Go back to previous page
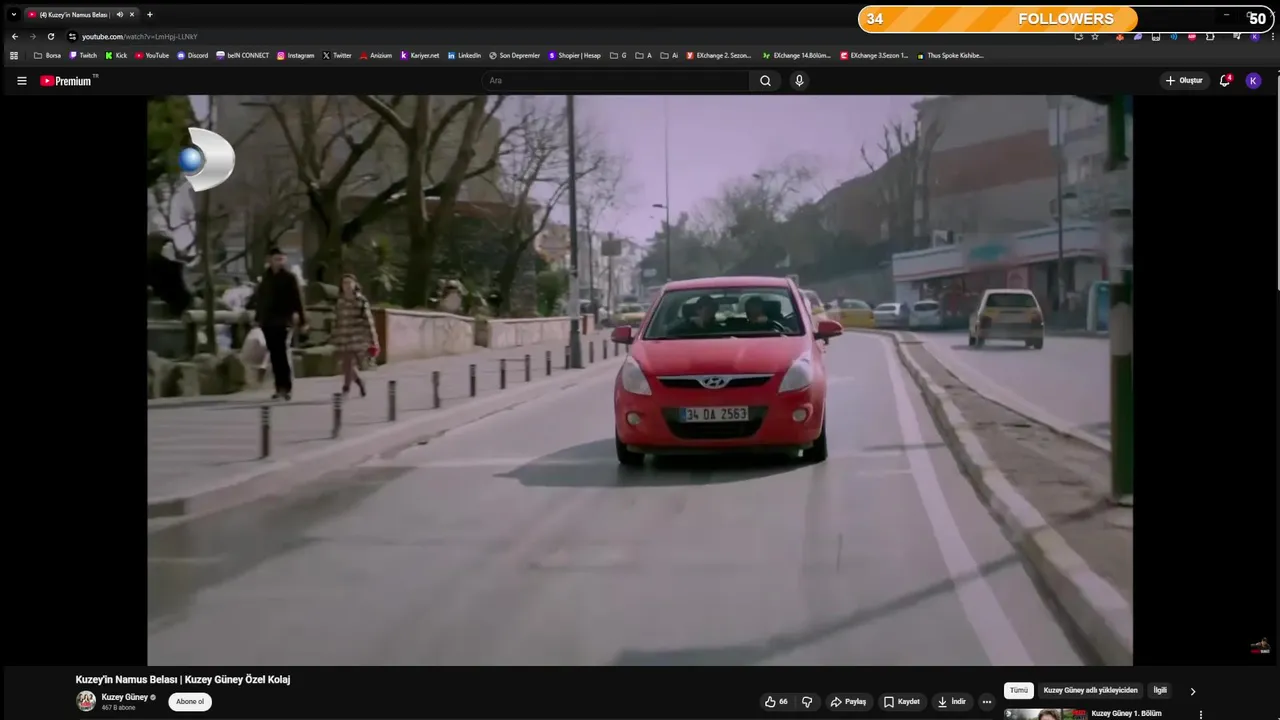 pos(14,36)
